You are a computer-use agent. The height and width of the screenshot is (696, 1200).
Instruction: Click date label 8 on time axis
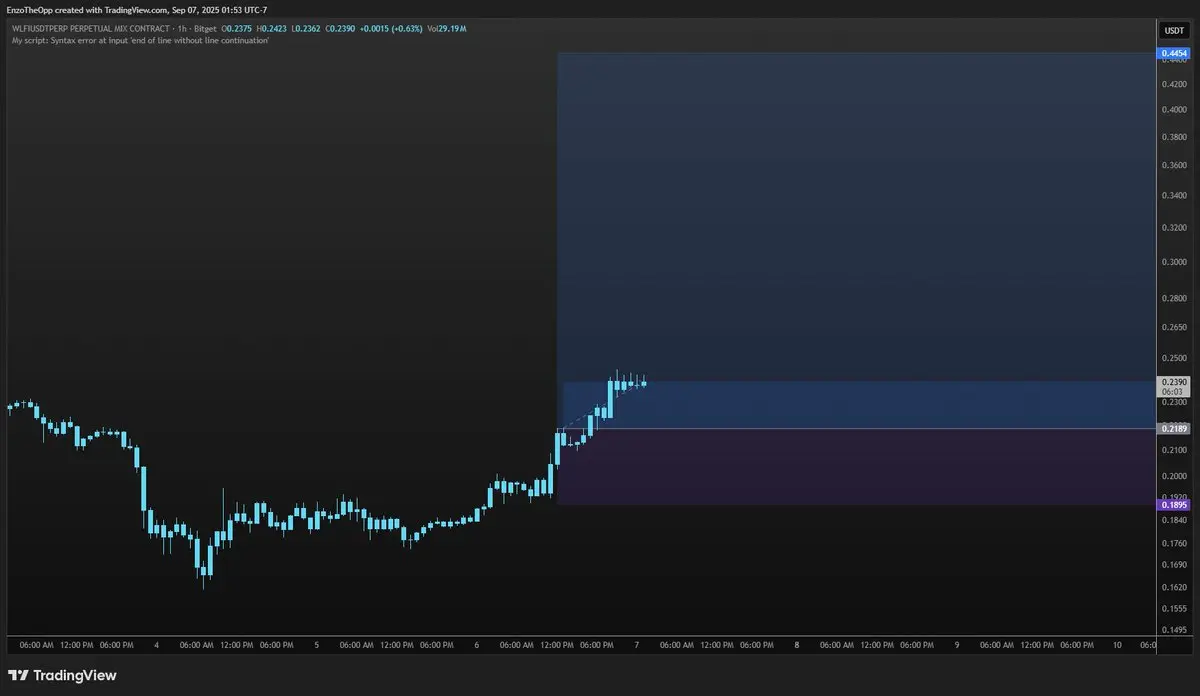tap(797, 645)
